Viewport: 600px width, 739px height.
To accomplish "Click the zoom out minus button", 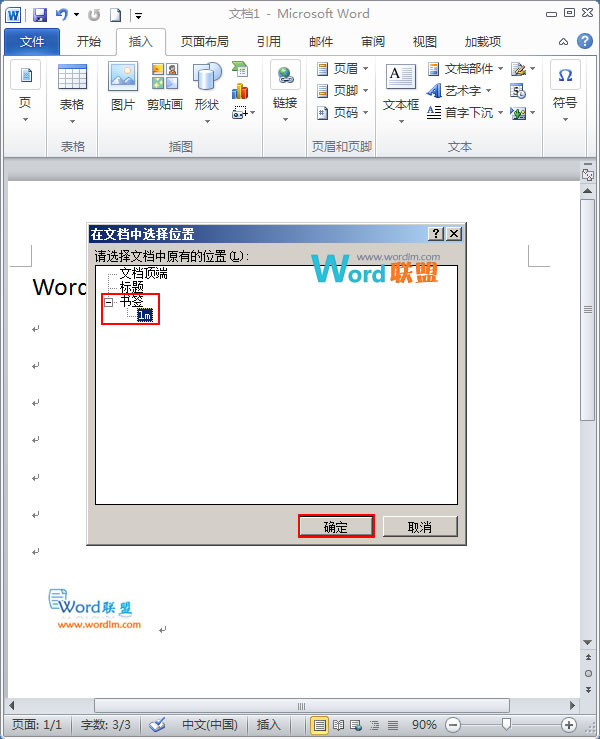I will 453,724.
